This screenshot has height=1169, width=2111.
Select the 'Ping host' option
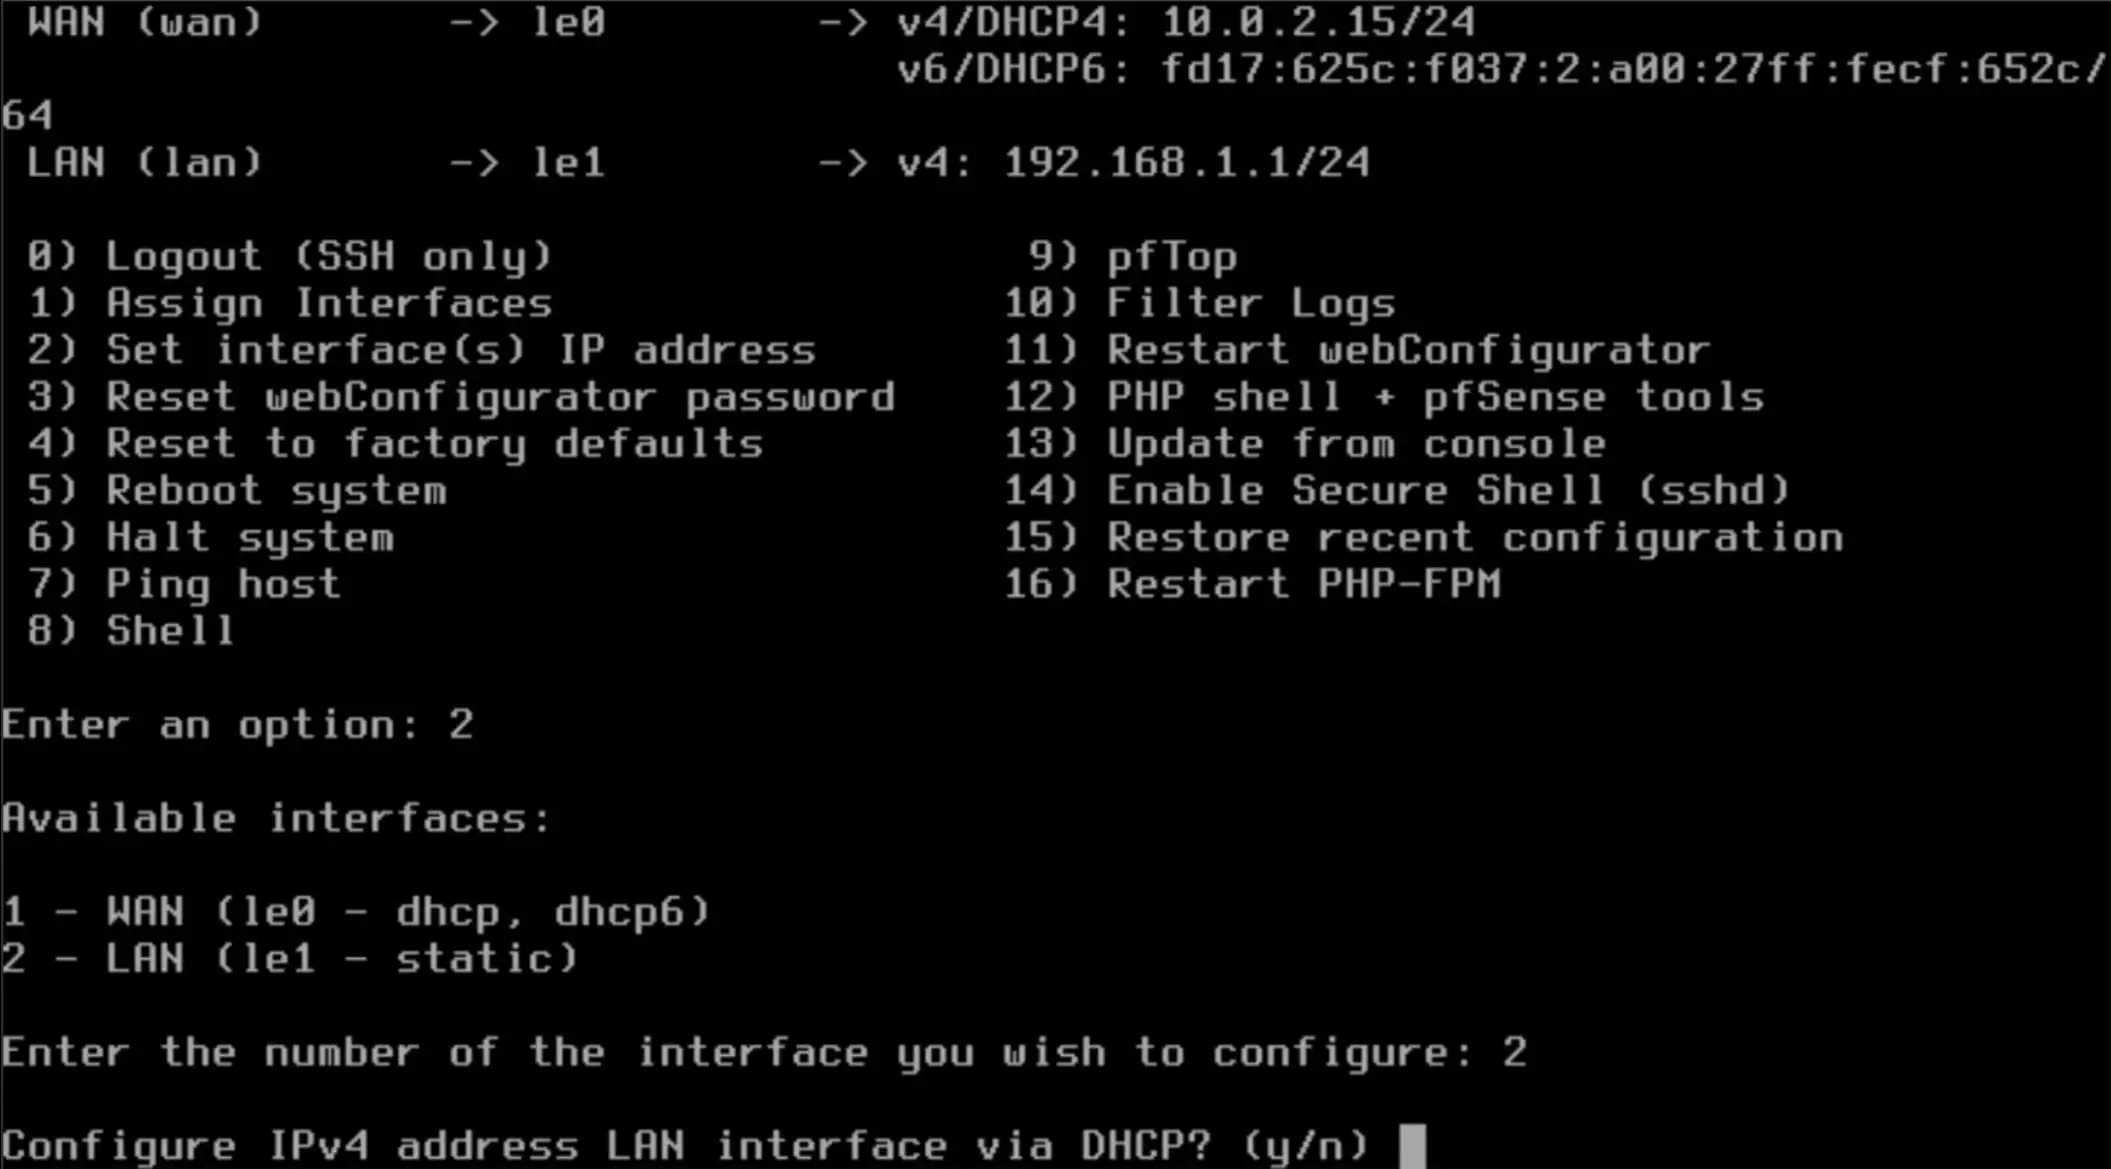(223, 584)
